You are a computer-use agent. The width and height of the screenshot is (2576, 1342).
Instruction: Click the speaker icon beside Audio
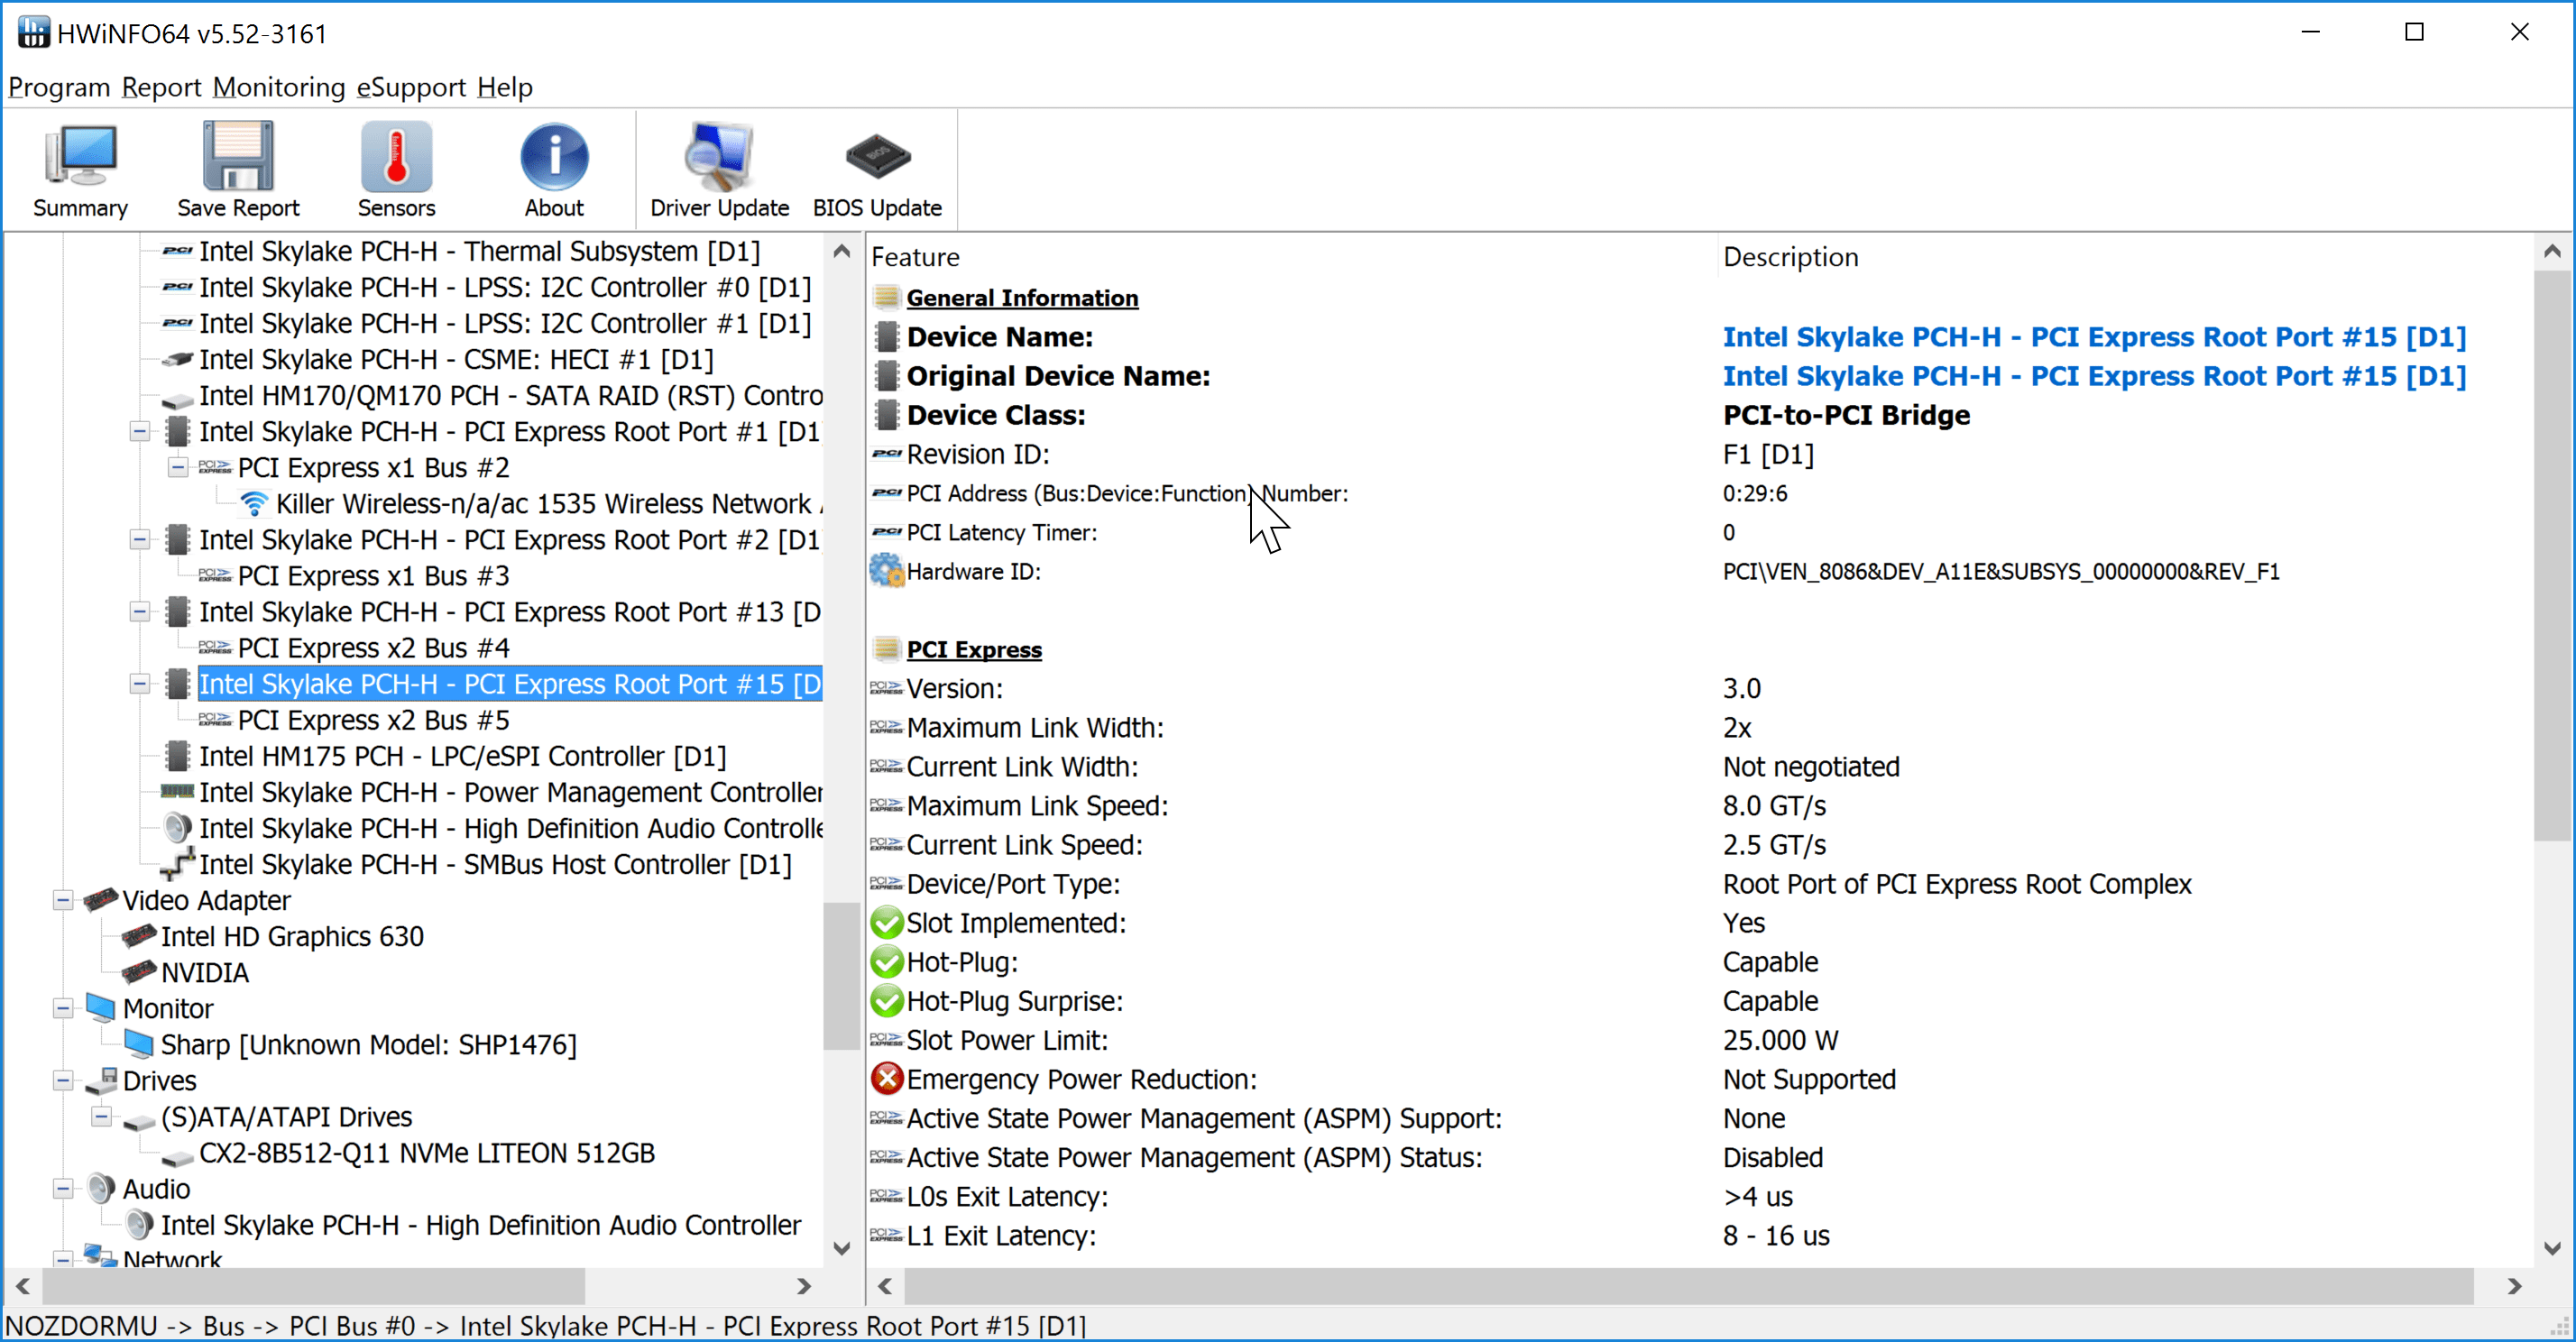101,1189
